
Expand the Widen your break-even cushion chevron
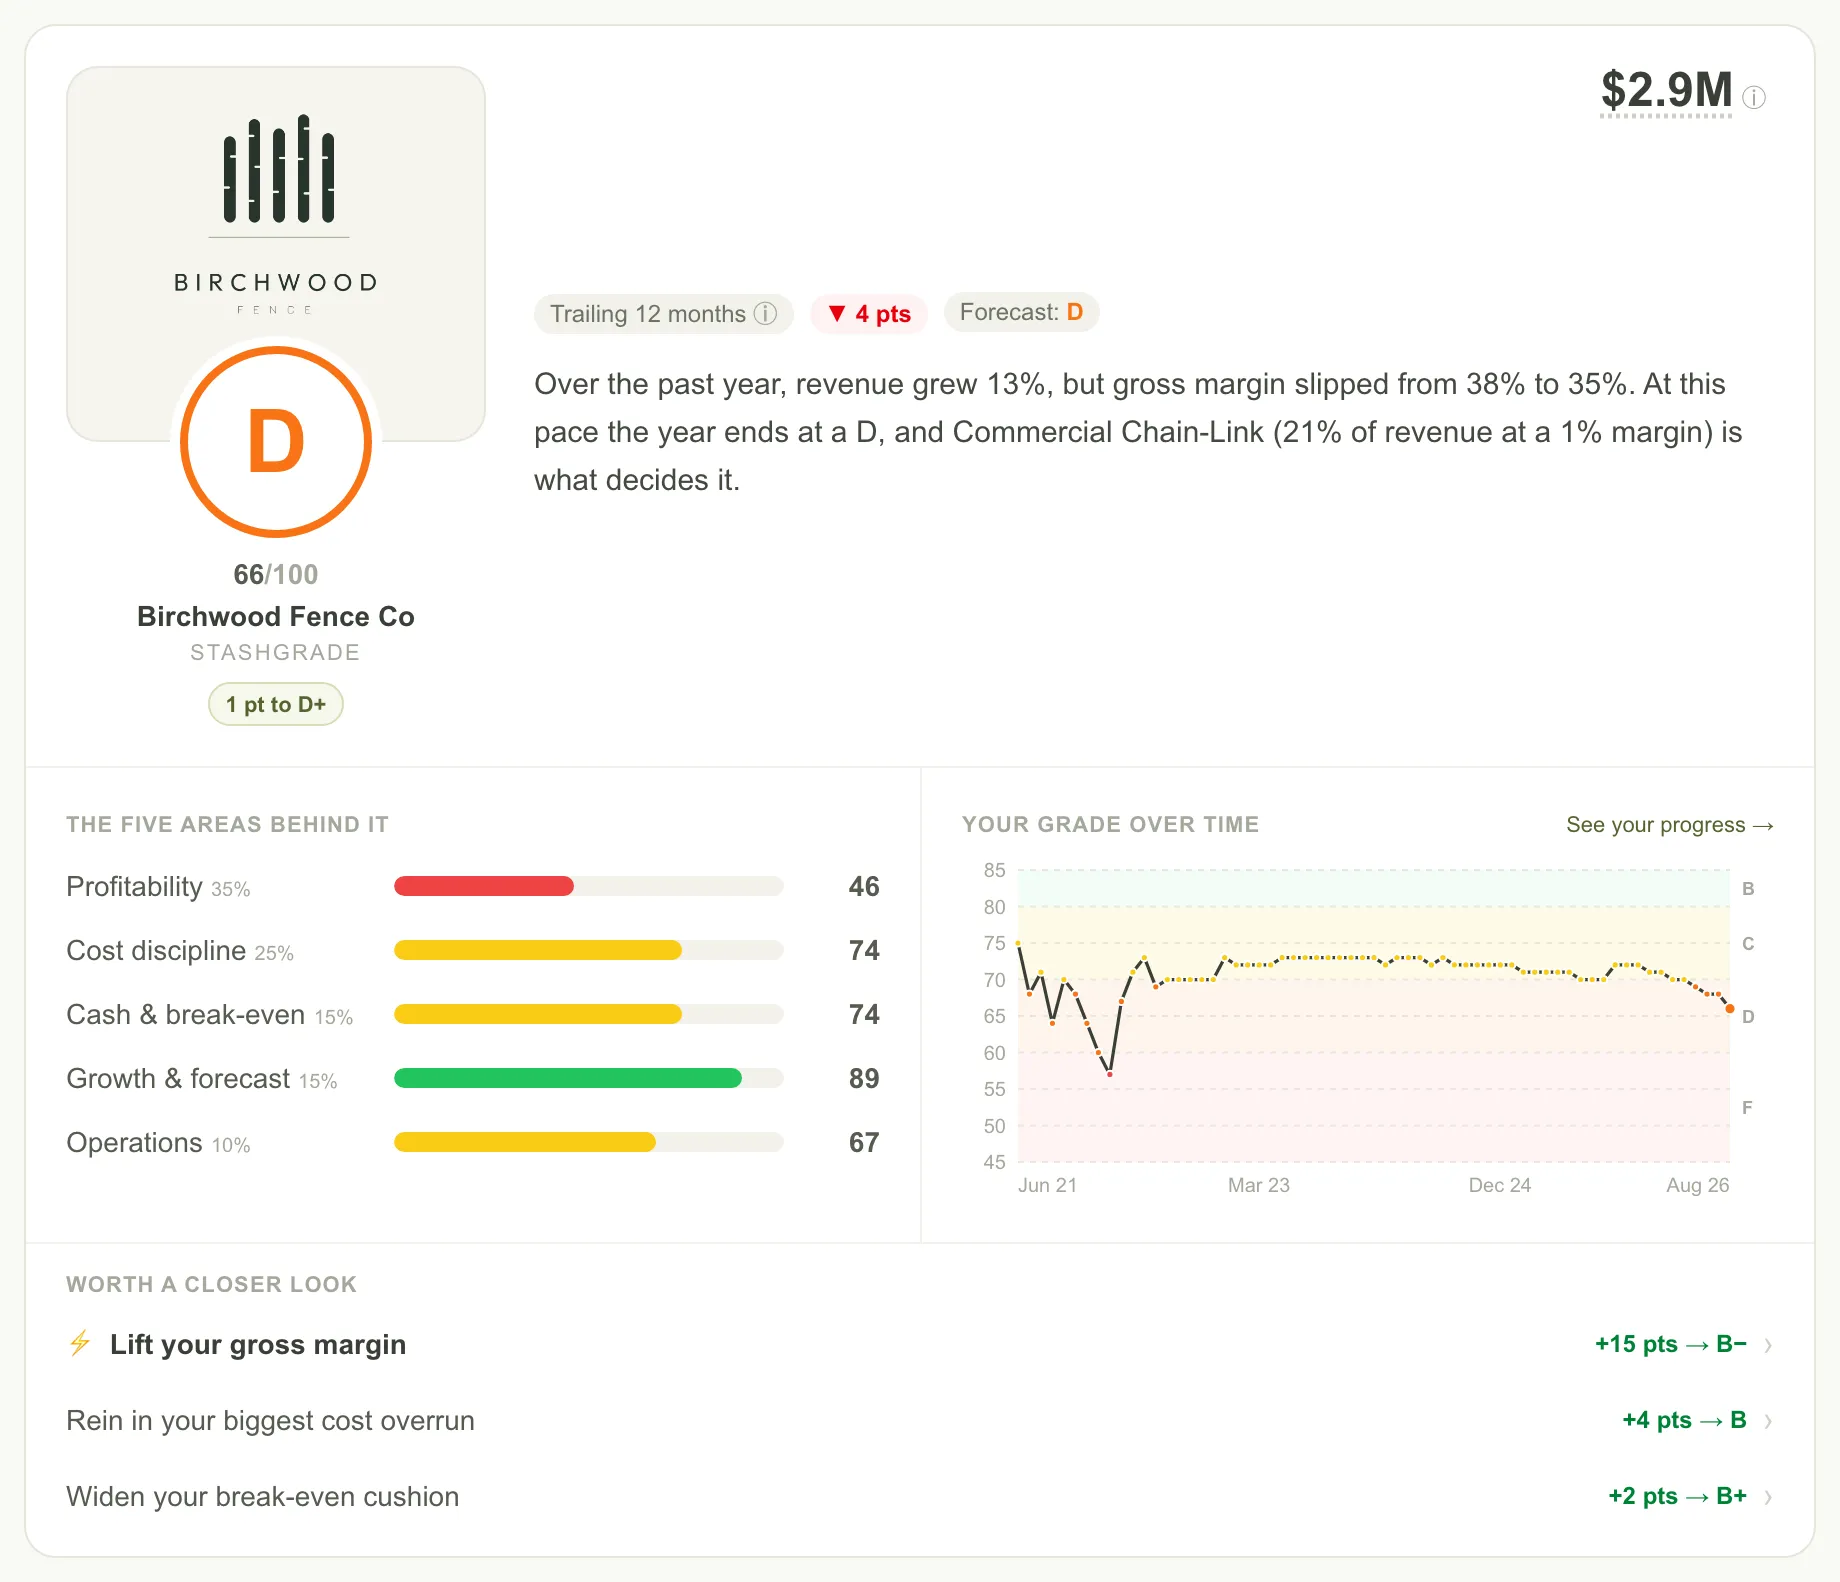1768,1497
